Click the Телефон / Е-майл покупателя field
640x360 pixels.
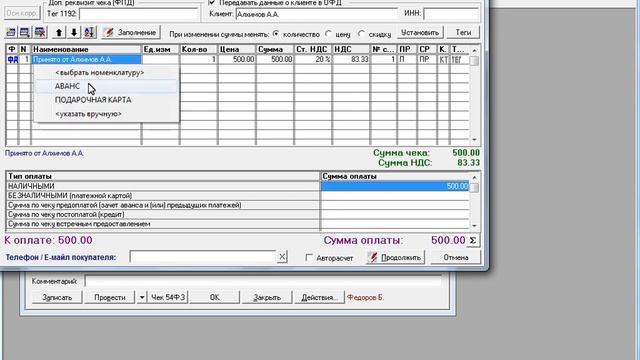[203, 257]
